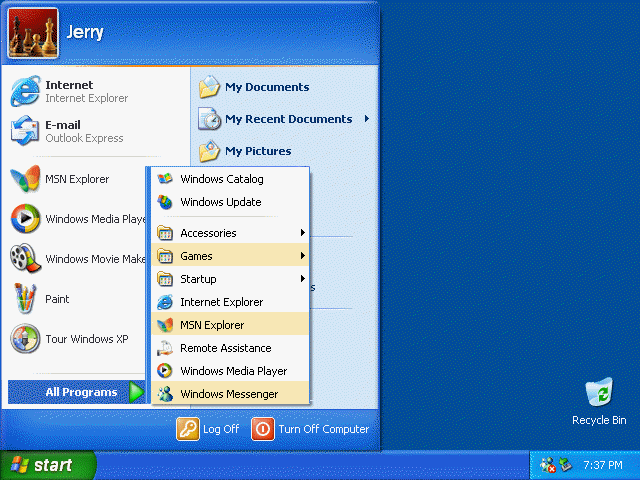Select Windows Update menu entry text
This screenshot has height=480, width=640.
click(221, 202)
